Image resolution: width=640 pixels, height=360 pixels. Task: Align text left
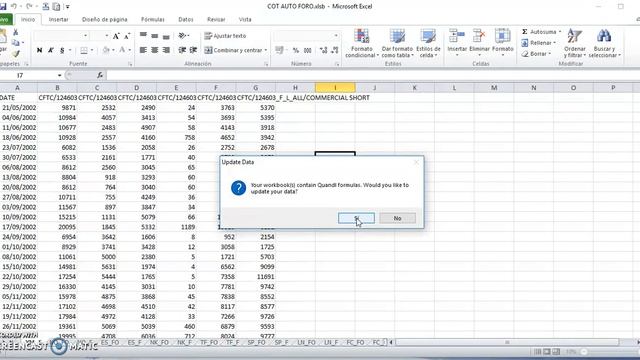point(143,50)
